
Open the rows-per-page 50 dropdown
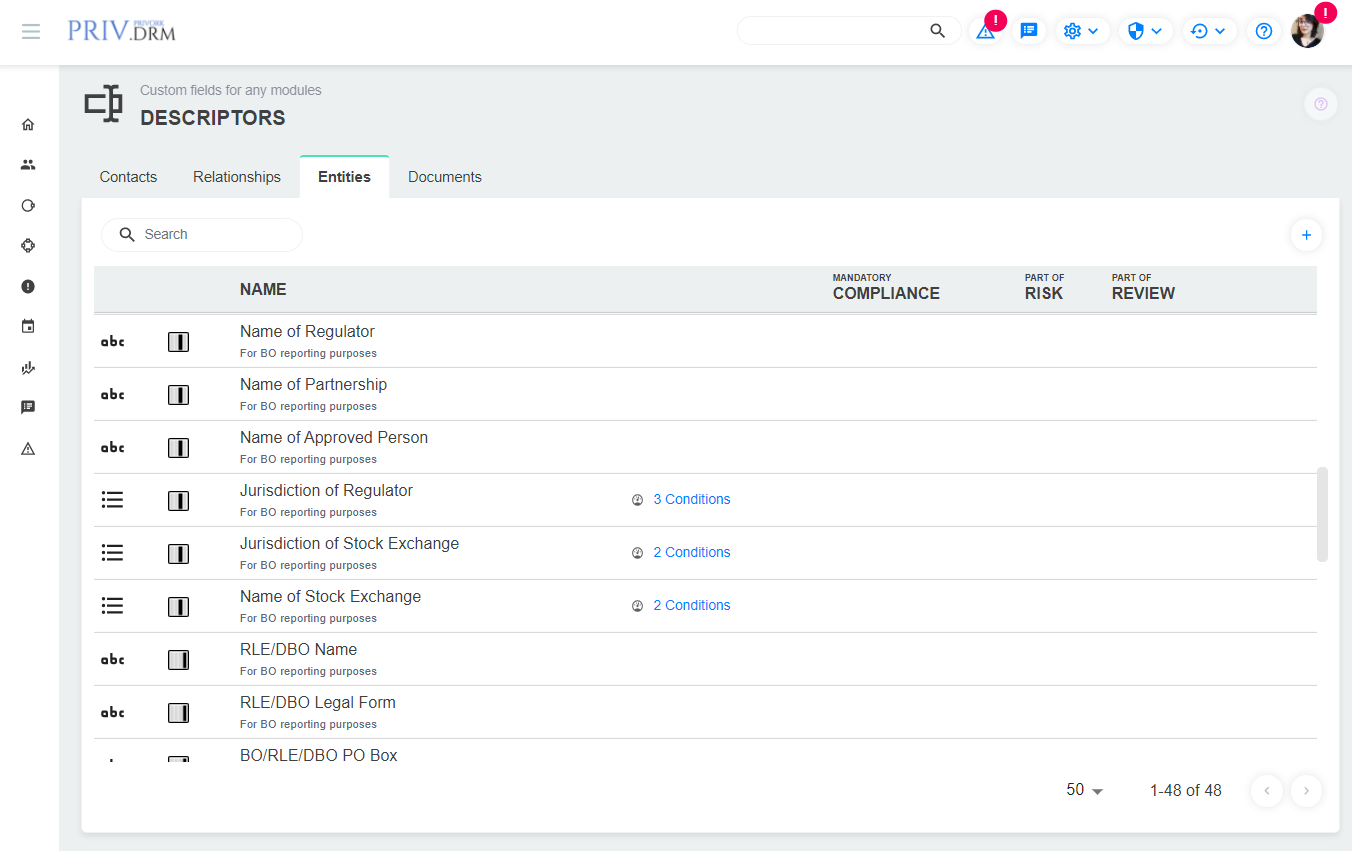1085,790
